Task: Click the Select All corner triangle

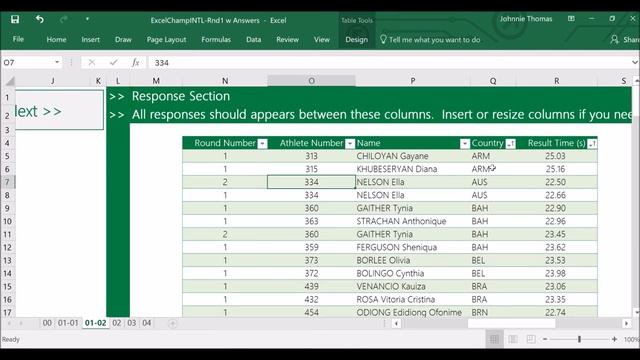Action: coord(10,81)
